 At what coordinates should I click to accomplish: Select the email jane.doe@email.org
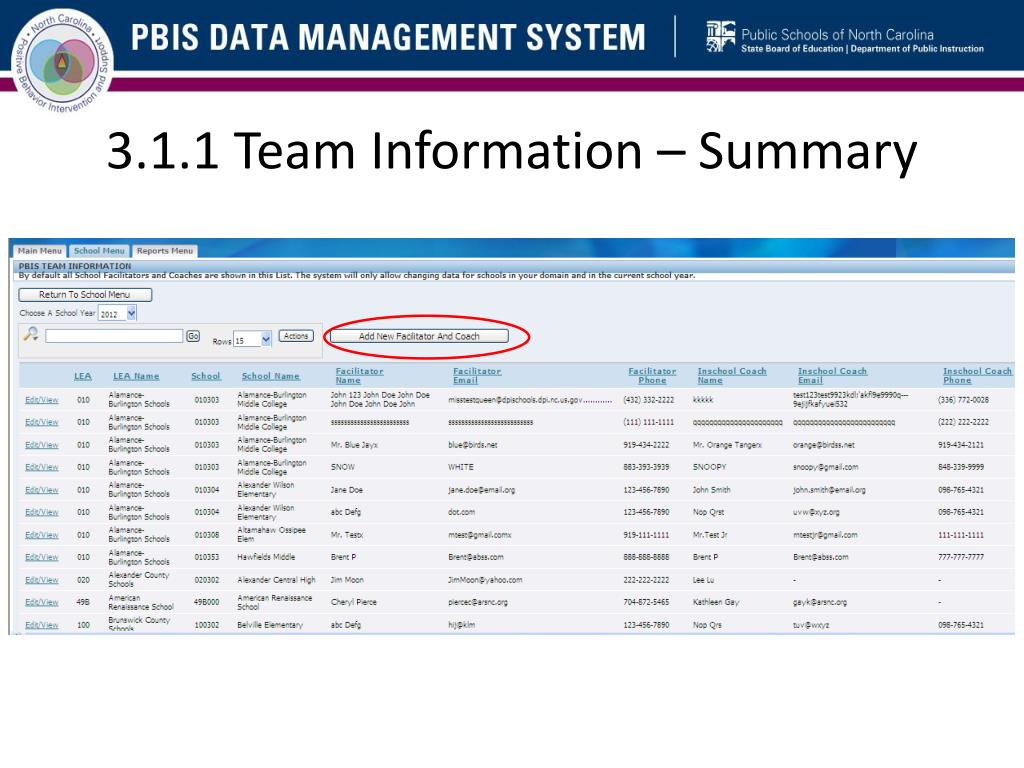[481, 490]
